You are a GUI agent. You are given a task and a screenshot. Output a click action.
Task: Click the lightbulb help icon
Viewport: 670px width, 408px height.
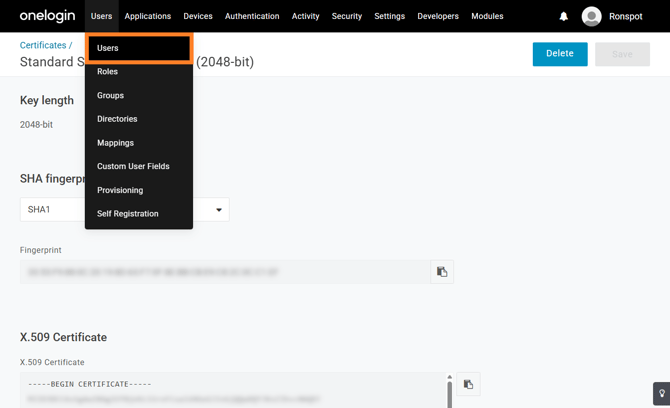[661, 394]
